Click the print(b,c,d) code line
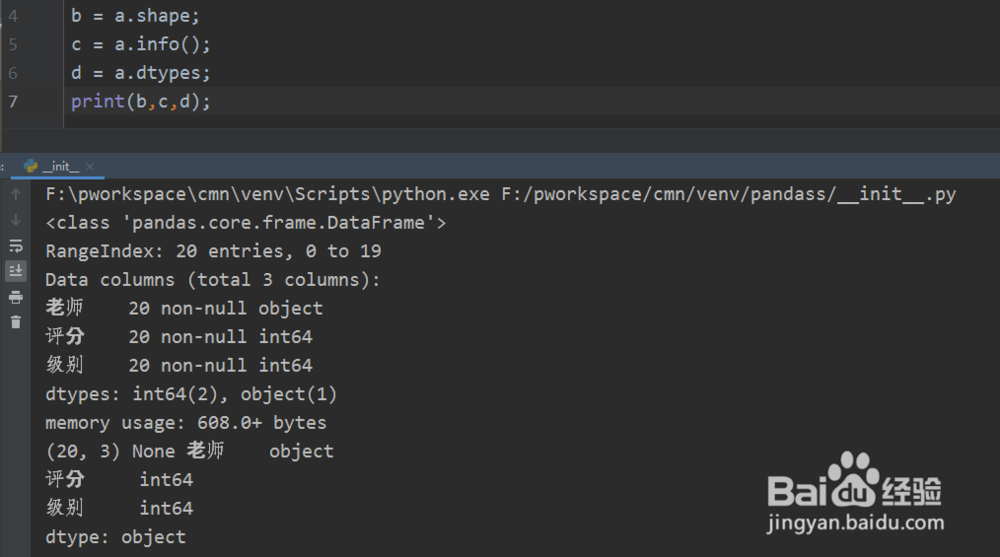The height and width of the screenshot is (557, 1000). tap(141, 102)
